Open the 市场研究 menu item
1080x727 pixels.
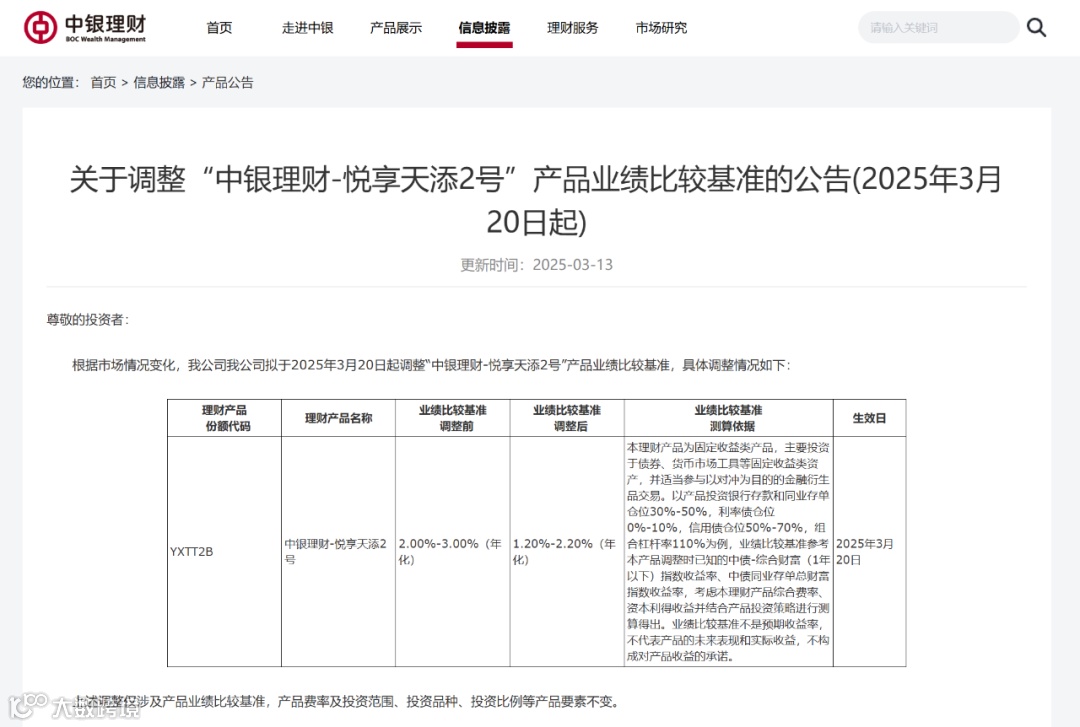click(661, 28)
